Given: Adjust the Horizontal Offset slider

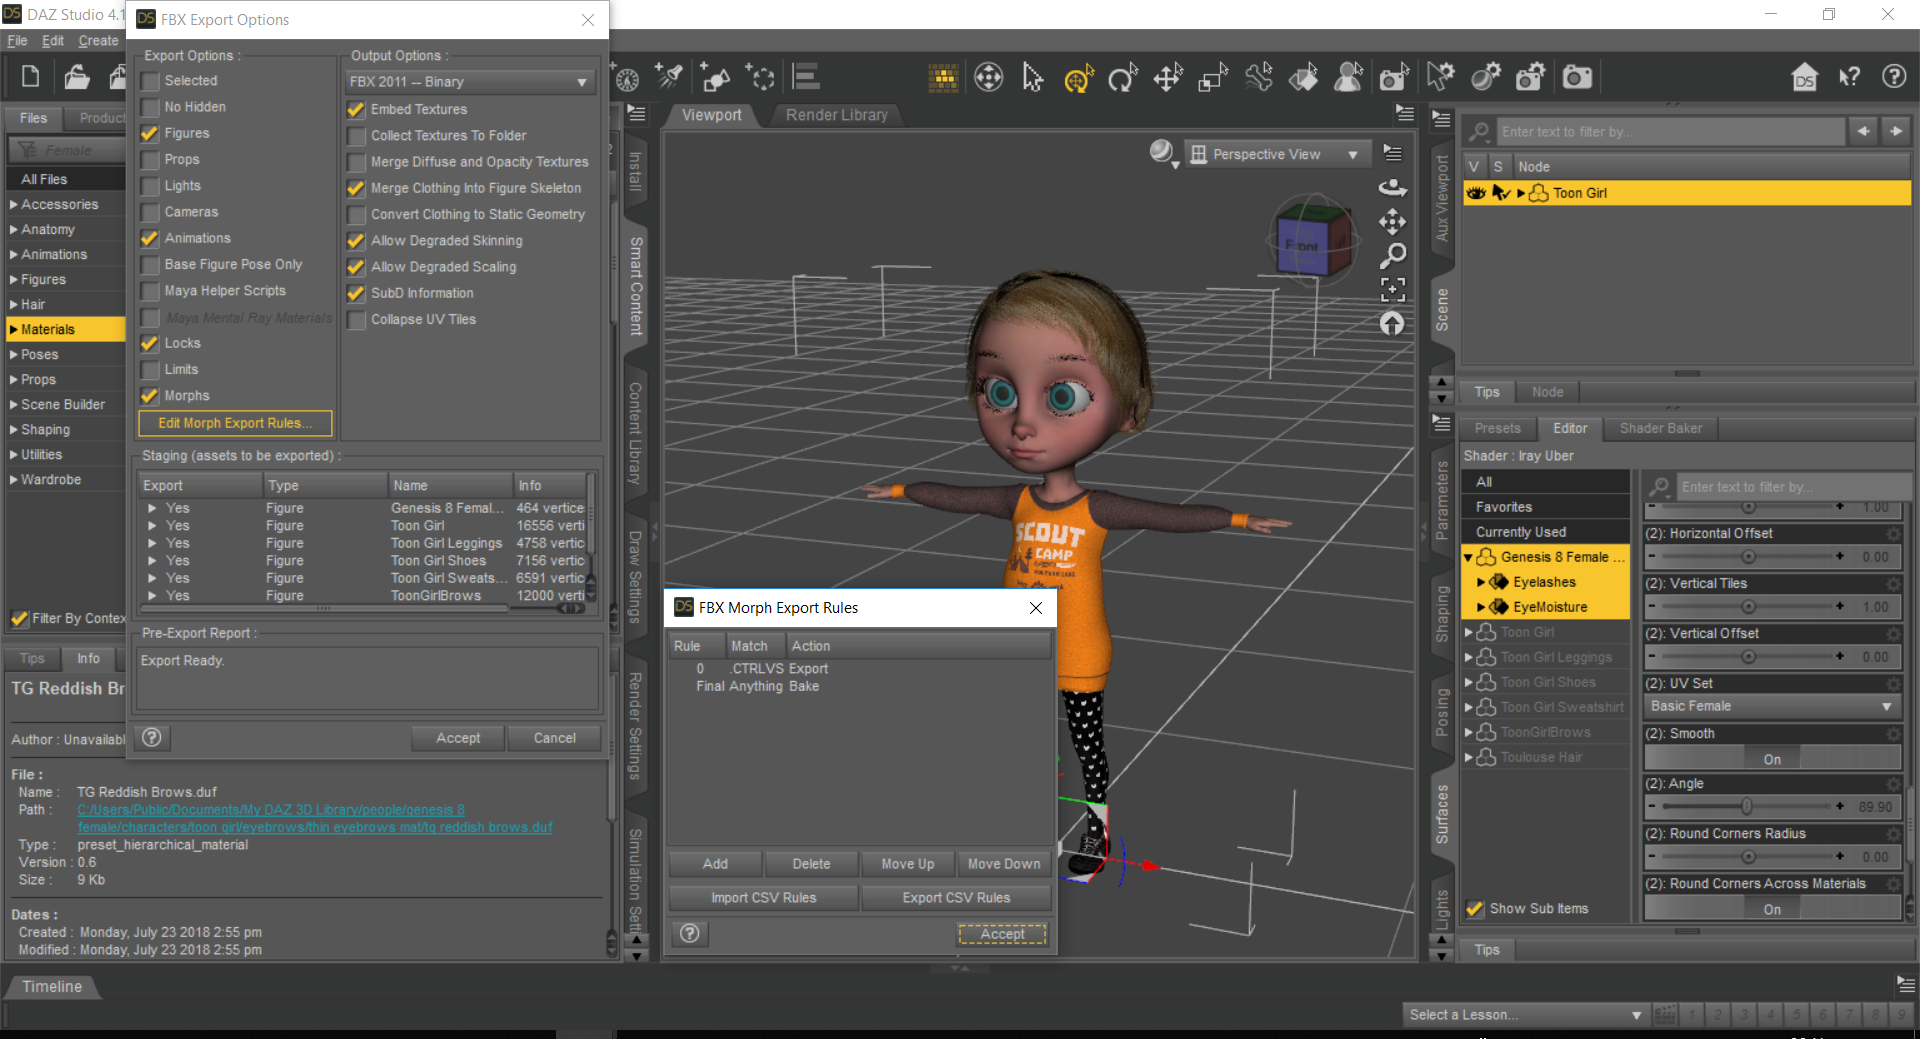Looking at the screenshot, I should tap(1747, 557).
